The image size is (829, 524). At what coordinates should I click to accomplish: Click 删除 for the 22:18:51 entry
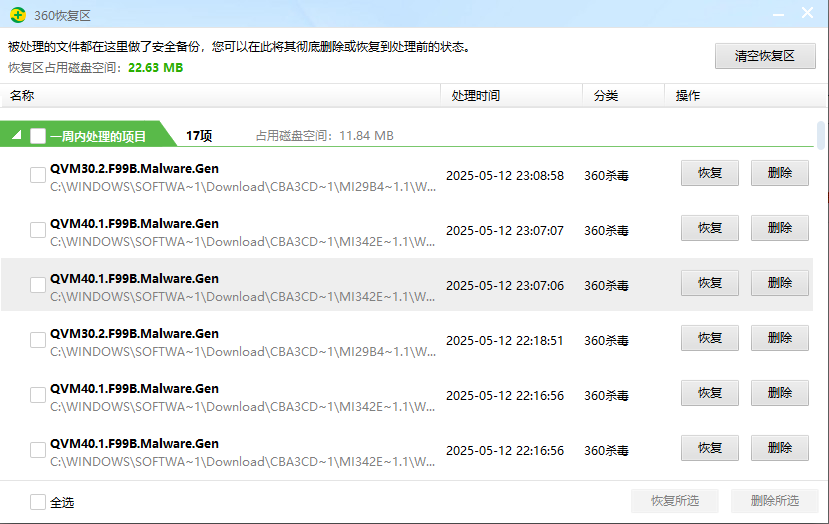(x=780, y=338)
